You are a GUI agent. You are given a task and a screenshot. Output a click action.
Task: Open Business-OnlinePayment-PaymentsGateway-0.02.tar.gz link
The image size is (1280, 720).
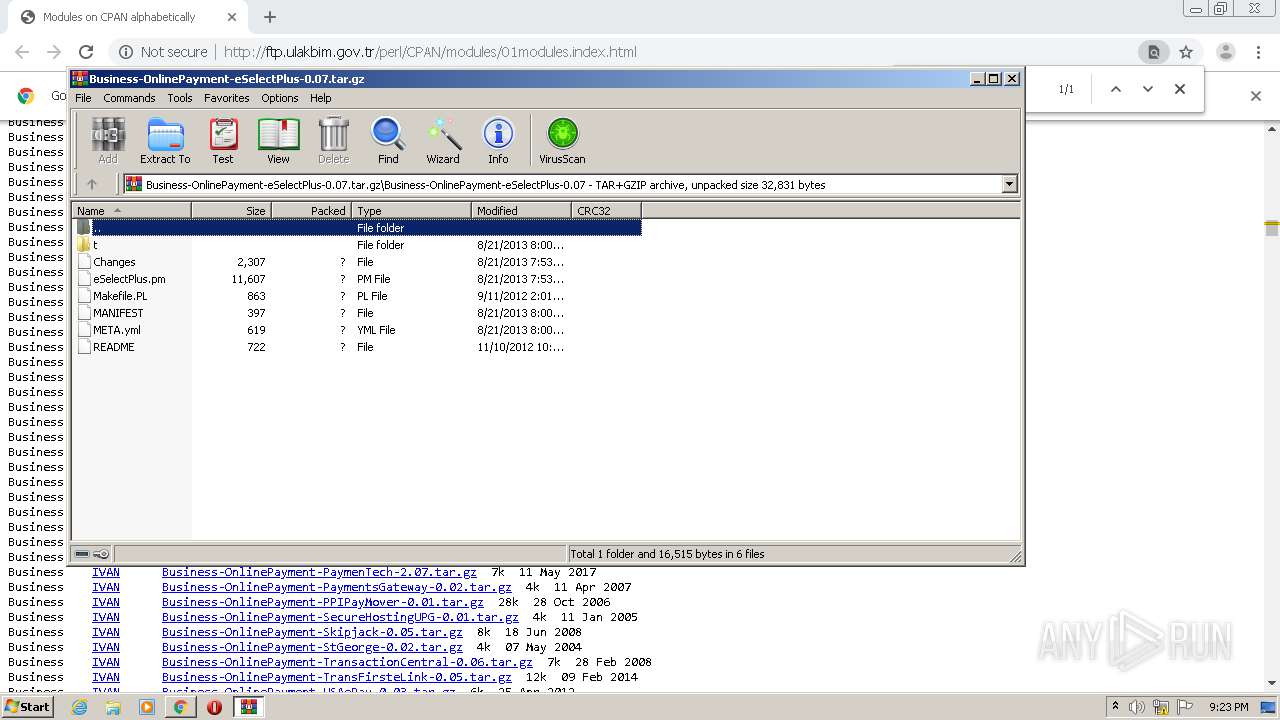pyautogui.click(x=336, y=587)
